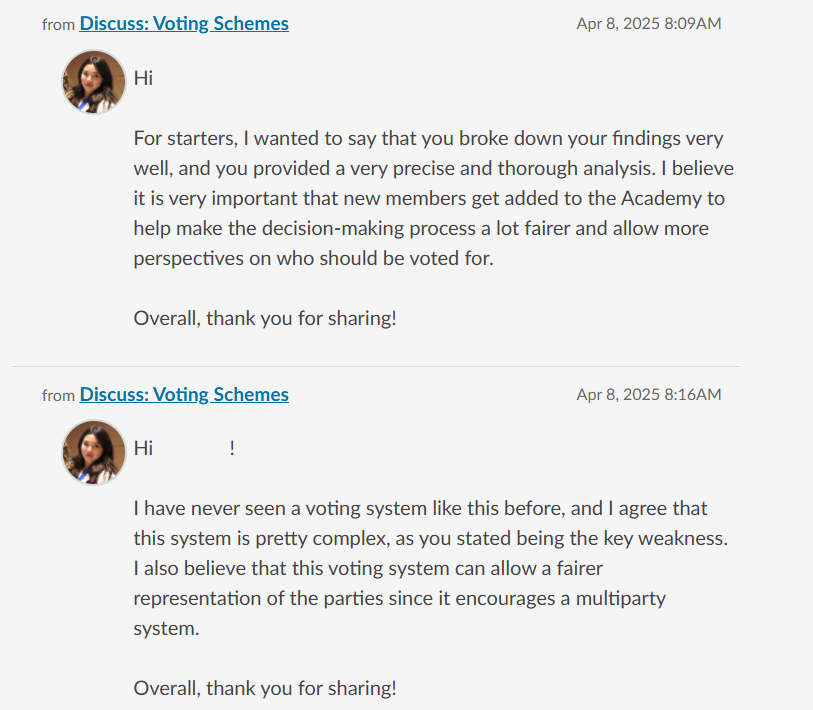This screenshot has width=813, height=710.
Task: Click the exclamation mark after the second greeting
Action: coord(232,448)
